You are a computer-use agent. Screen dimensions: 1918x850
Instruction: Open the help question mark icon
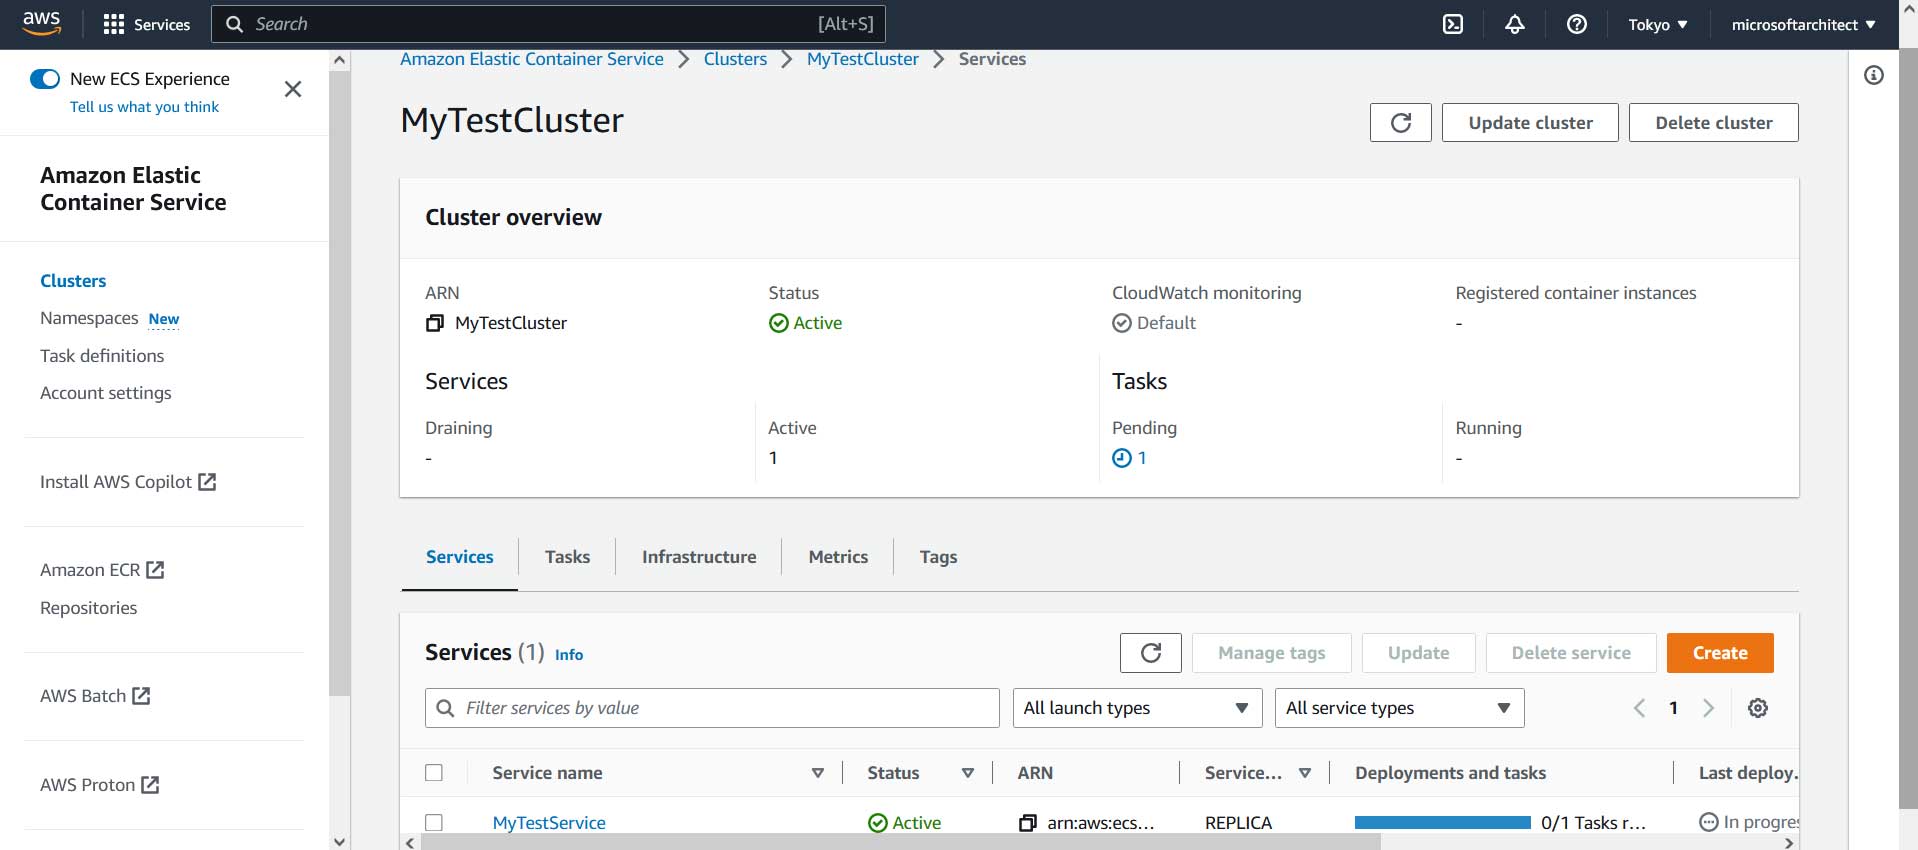(x=1577, y=24)
